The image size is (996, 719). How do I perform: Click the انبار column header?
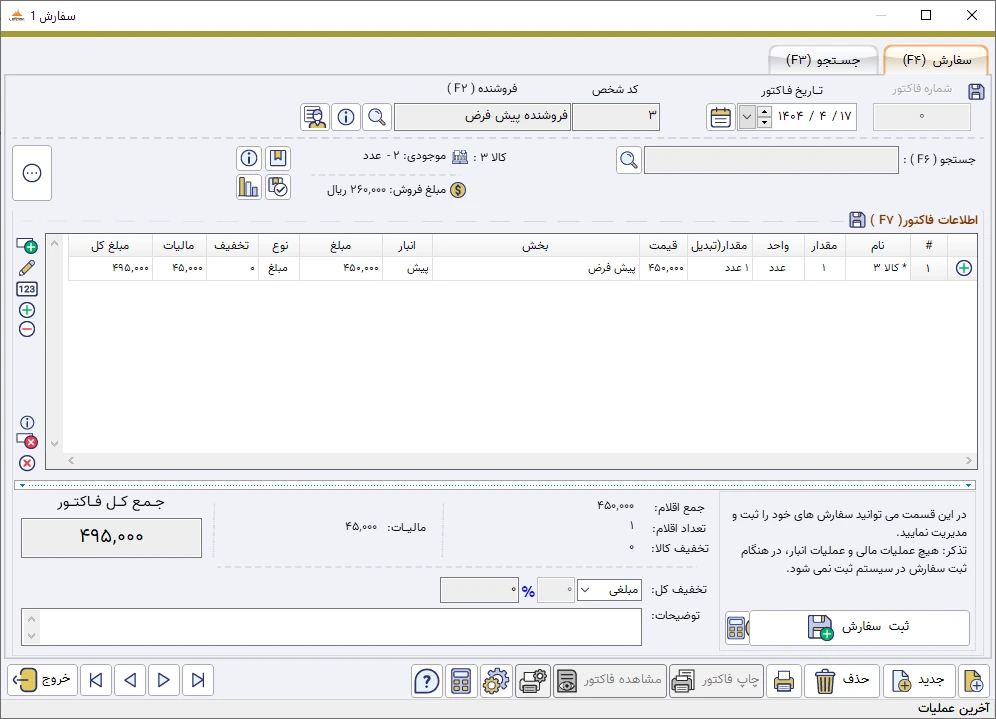[407, 246]
